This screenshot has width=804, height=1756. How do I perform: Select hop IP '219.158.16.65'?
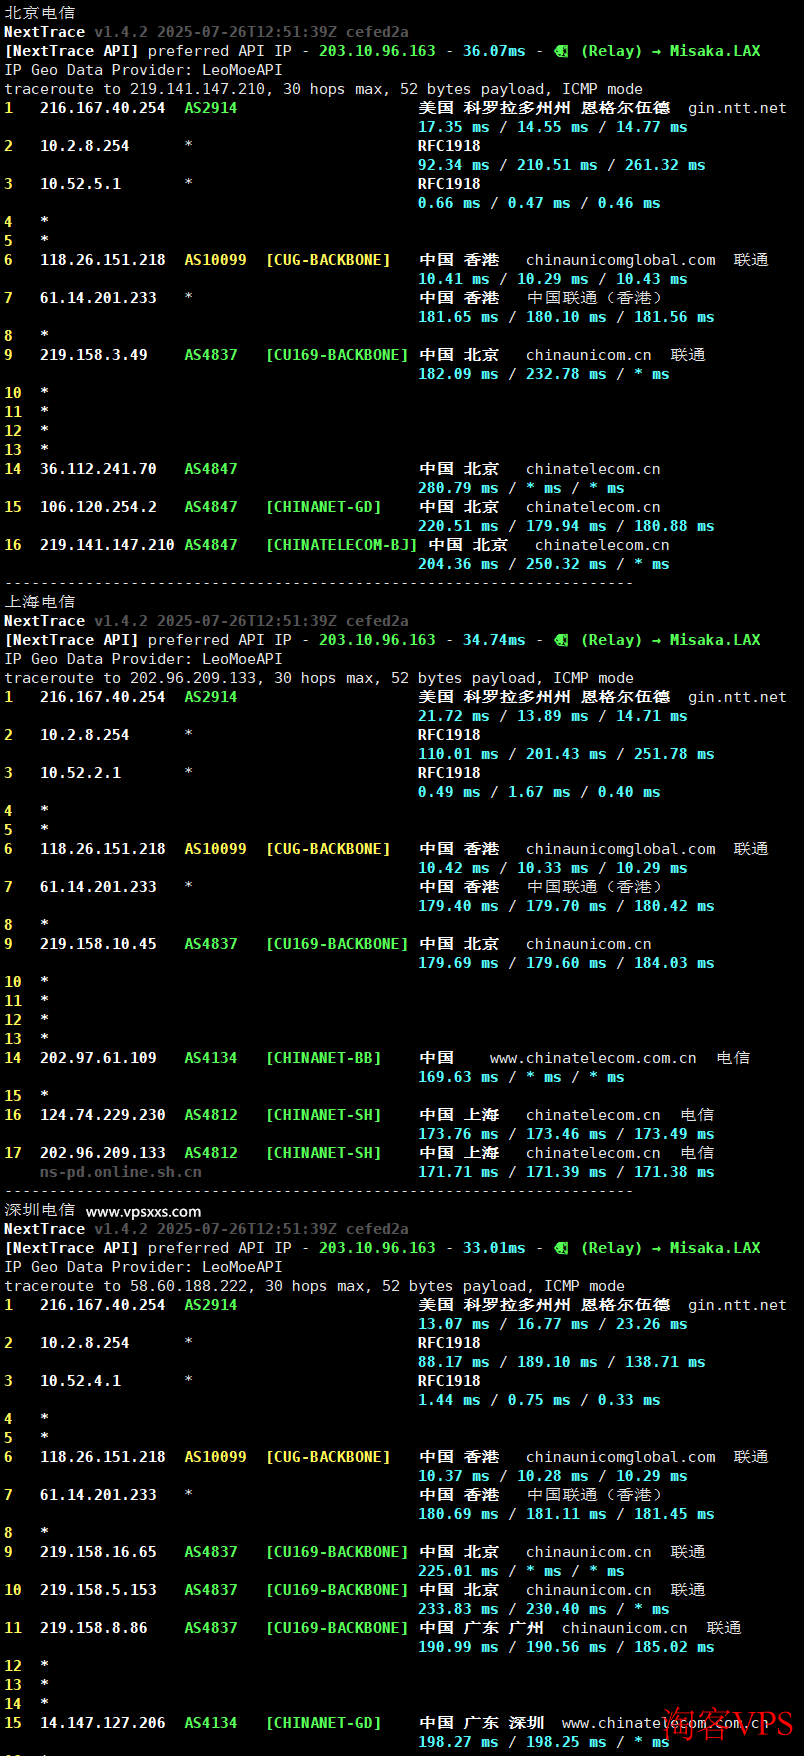[98, 1552]
